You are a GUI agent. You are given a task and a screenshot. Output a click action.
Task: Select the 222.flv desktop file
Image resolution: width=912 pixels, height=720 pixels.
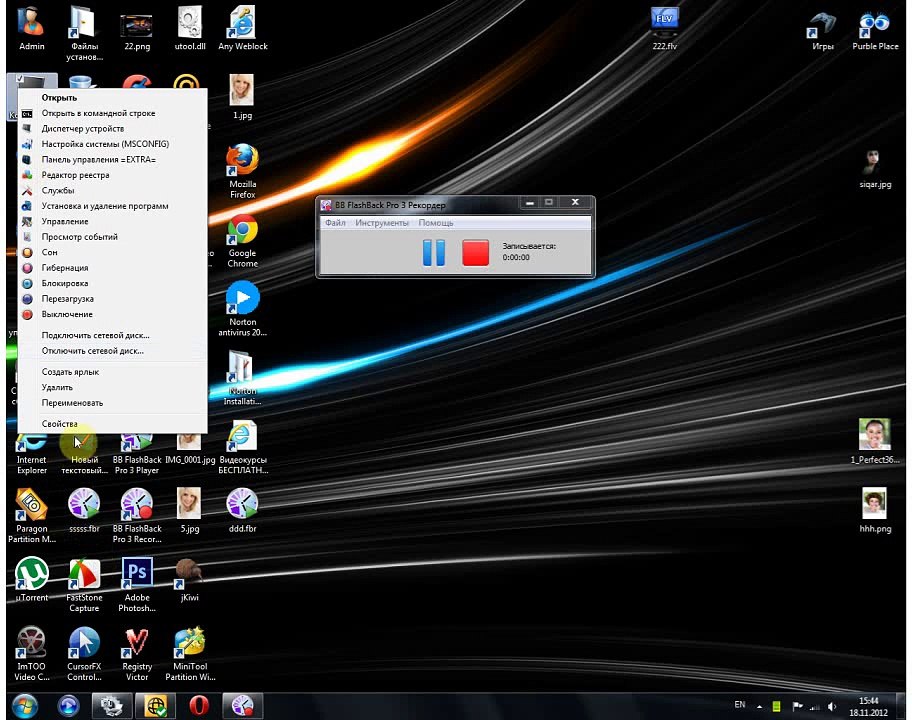[x=664, y=27]
